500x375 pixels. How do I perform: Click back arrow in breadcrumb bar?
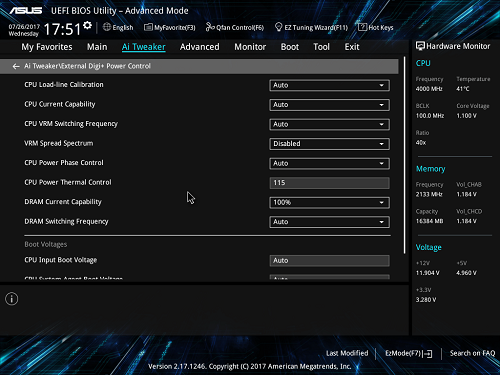16,66
